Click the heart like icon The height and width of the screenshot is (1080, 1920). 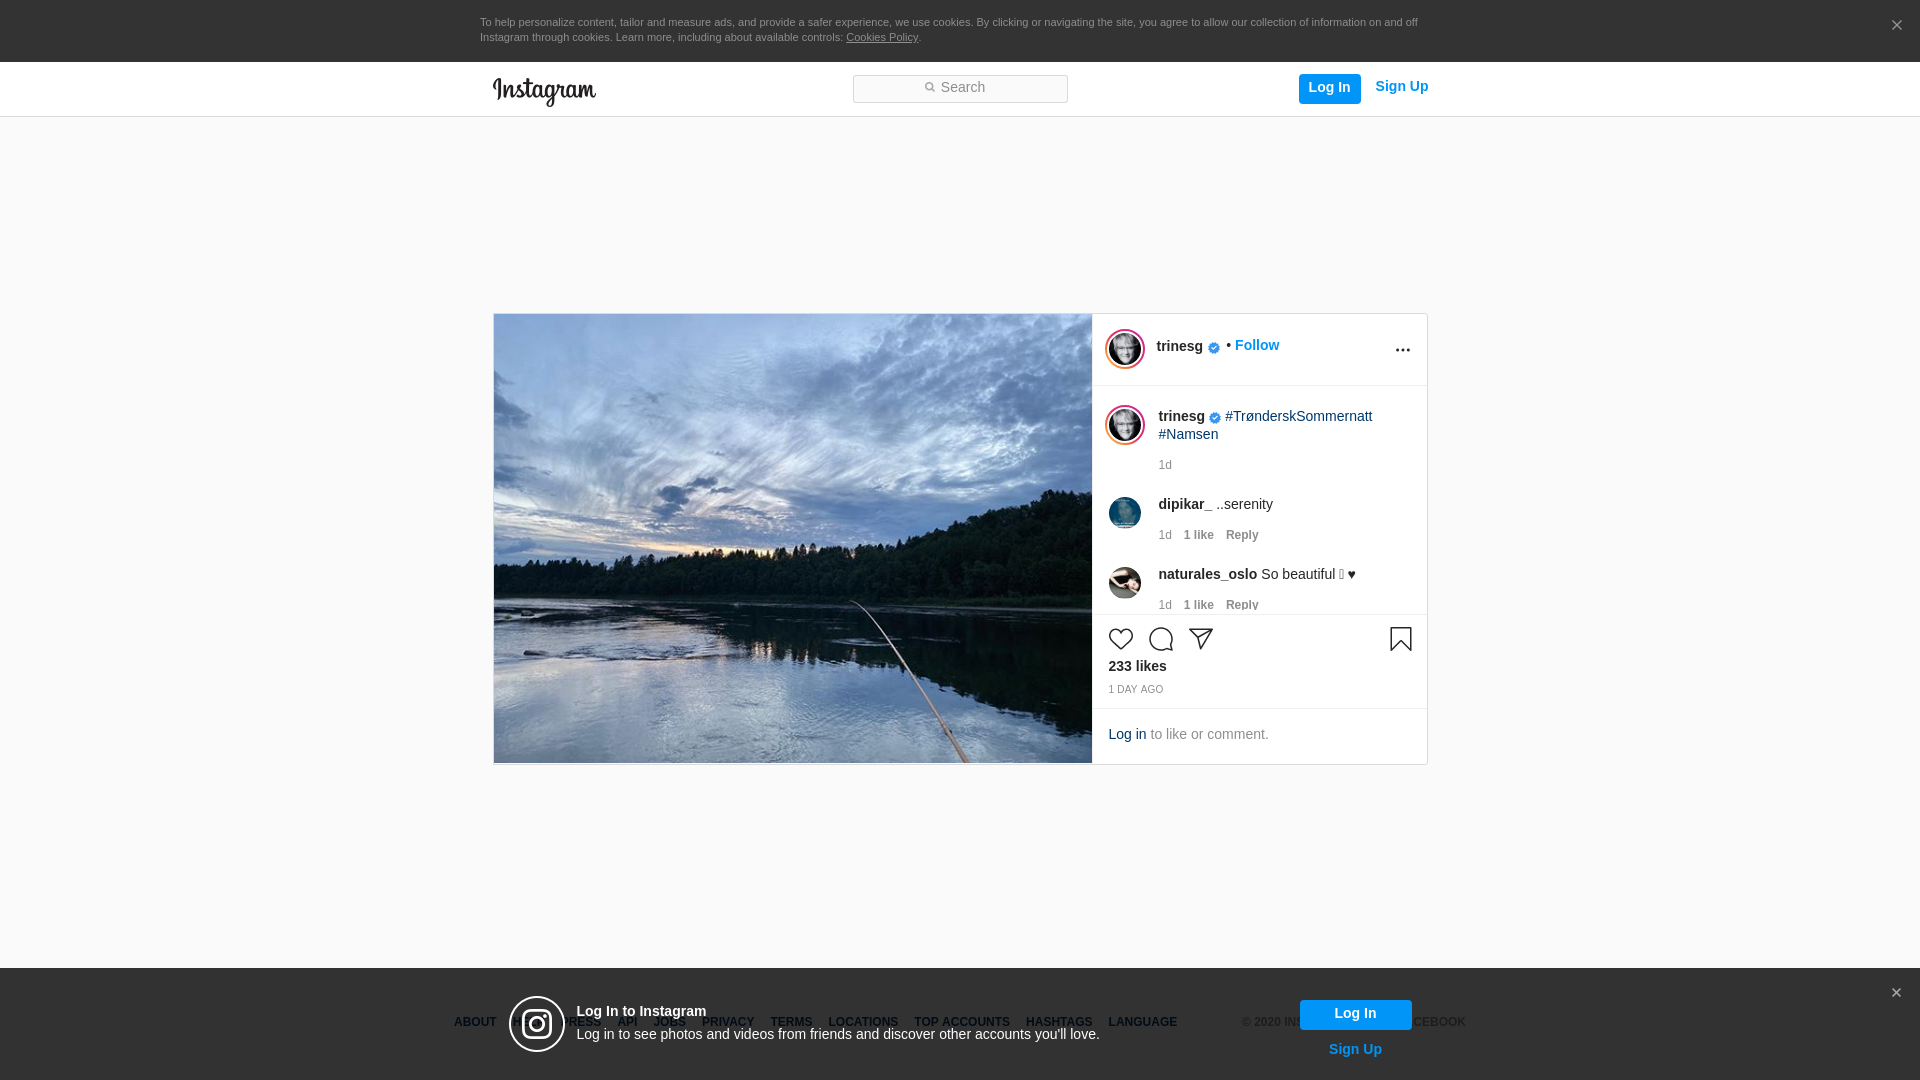pos(1120,639)
